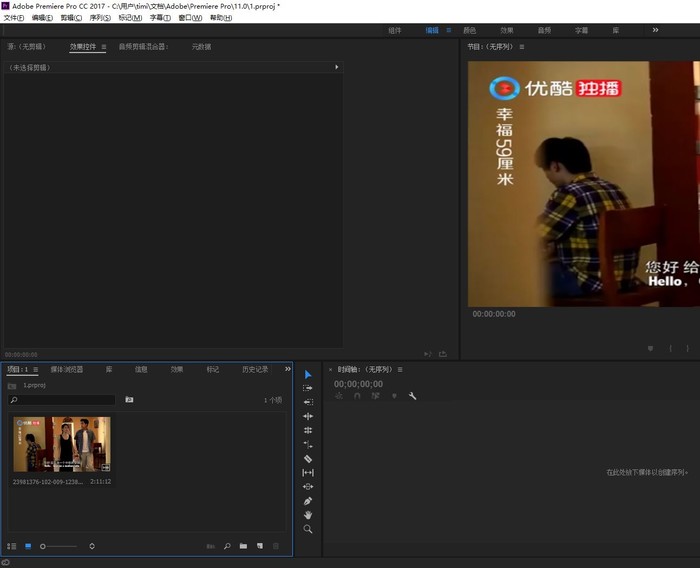Screen dimensions: 700x568
Task: Select the Pen tool
Action: tap(308, 501)
